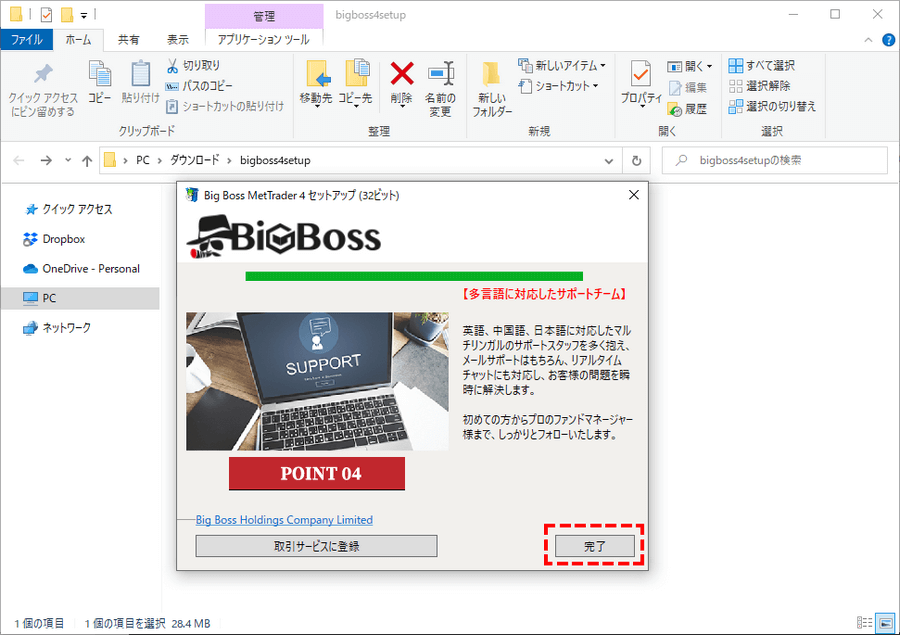Expand Shortcut (ショートカット) dropdown
The height and width of the screenshot is (635, 900).
pos(595,86)
